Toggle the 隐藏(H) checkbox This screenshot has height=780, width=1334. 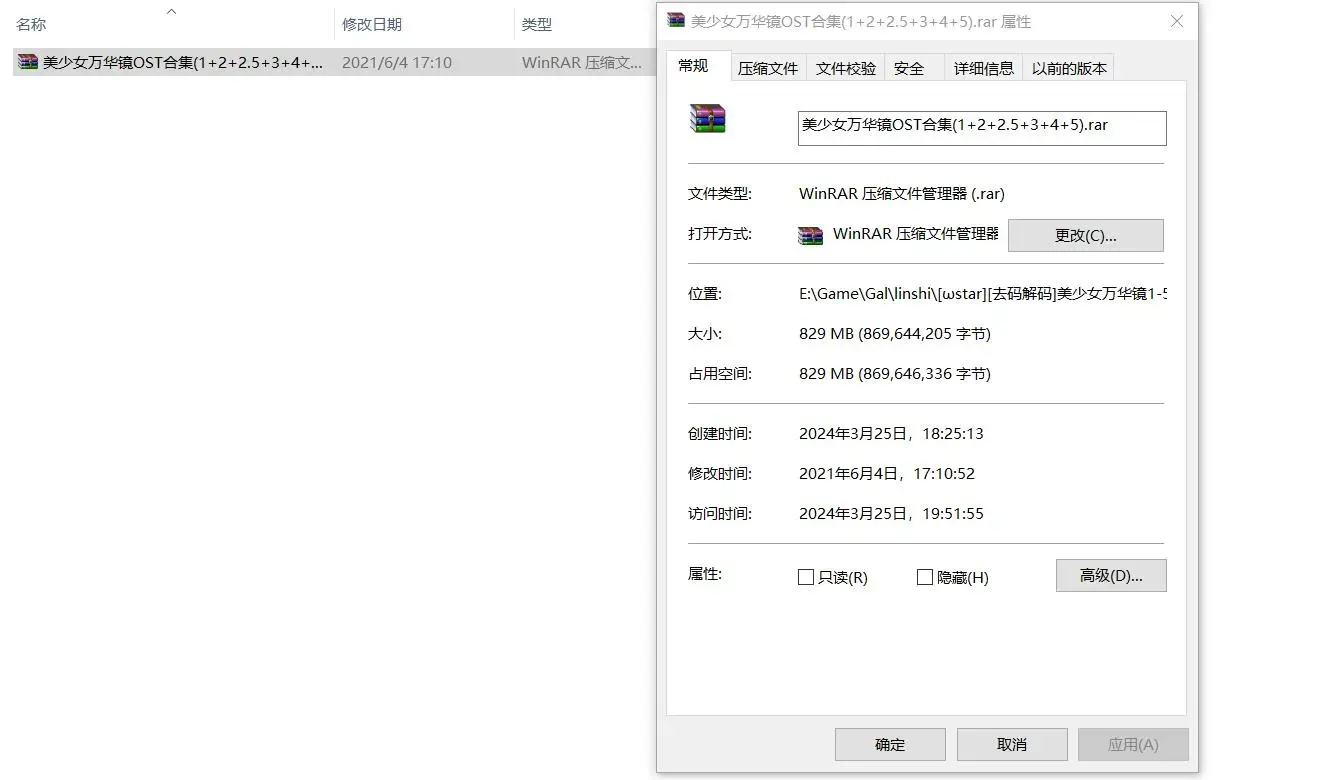(x=925, y=577)
